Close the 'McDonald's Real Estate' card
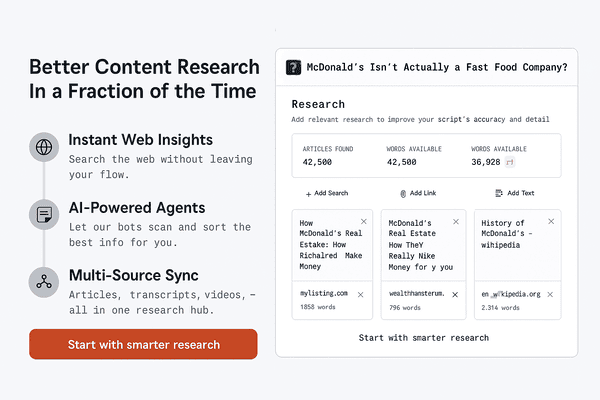The image size is (600, 400). pos(455,221)
